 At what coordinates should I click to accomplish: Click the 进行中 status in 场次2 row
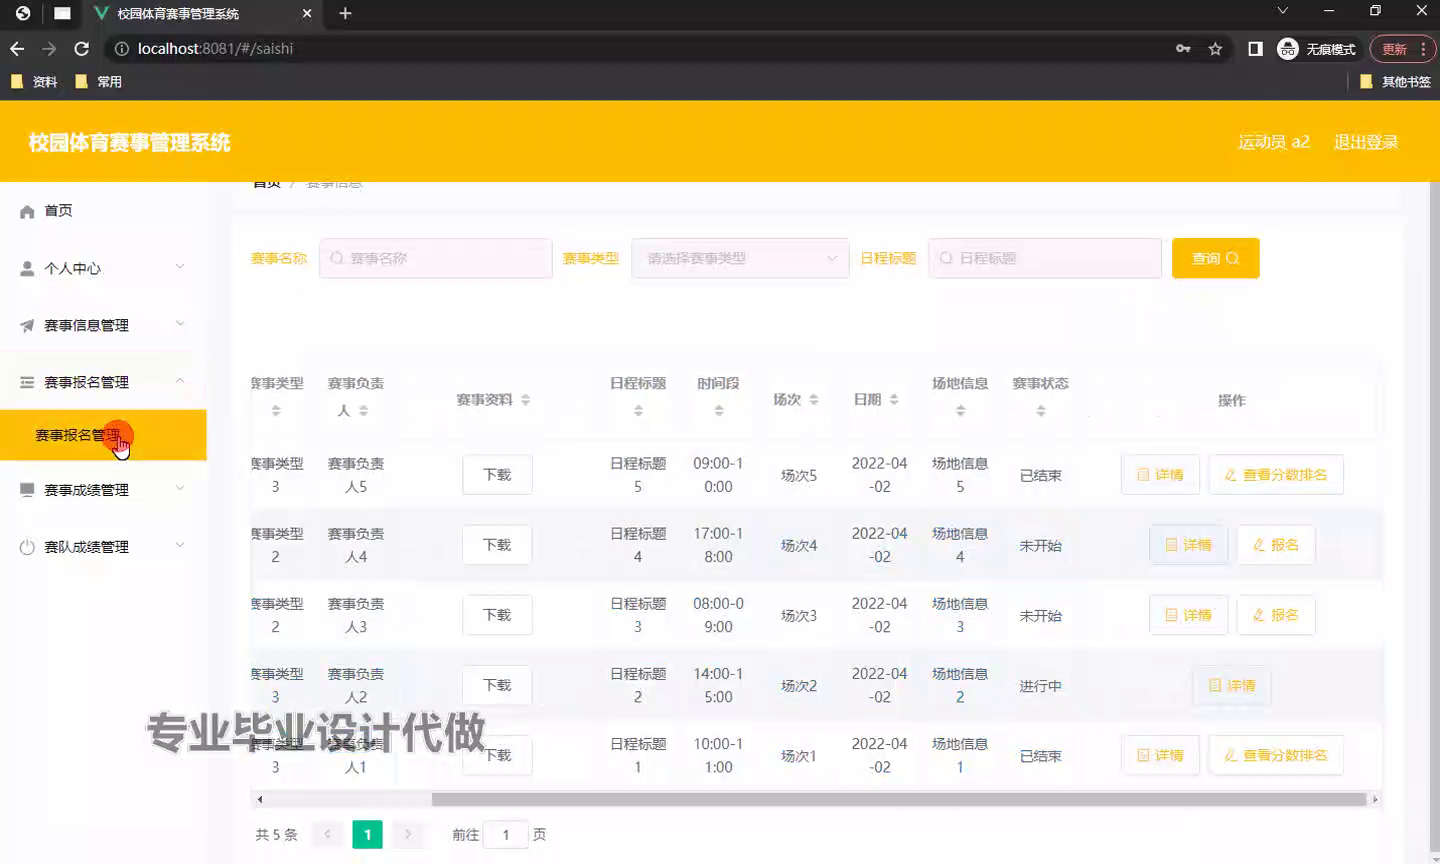(1040, 686)
